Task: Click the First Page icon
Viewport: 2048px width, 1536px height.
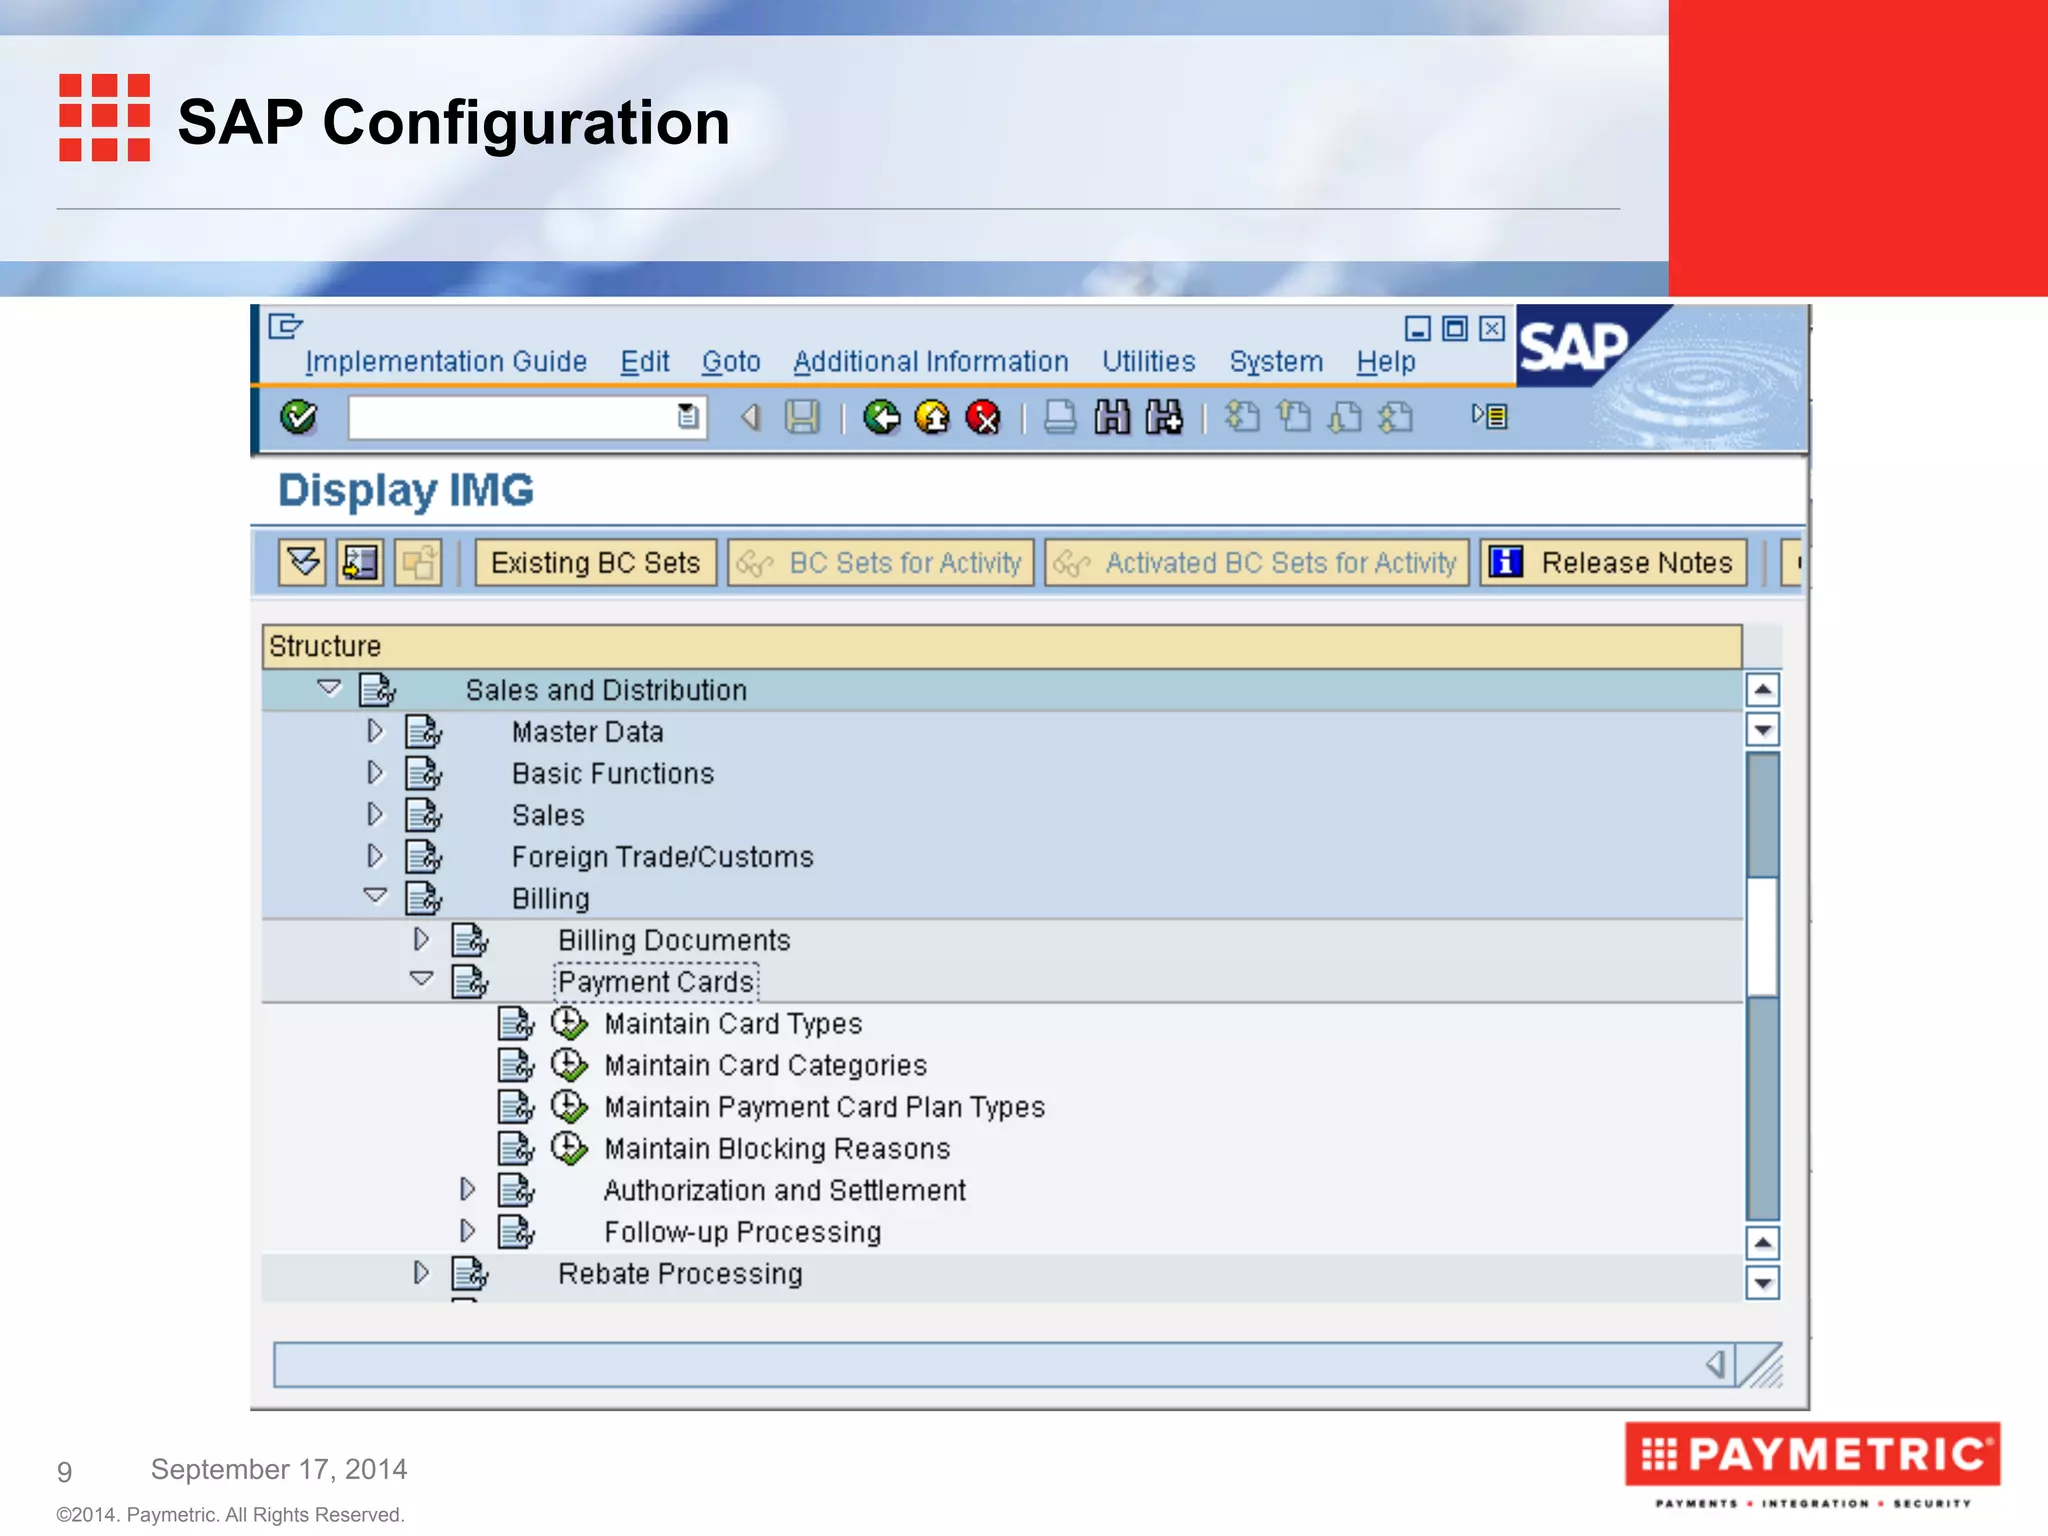Action: pyautogui.click(x=1242, y=416)
